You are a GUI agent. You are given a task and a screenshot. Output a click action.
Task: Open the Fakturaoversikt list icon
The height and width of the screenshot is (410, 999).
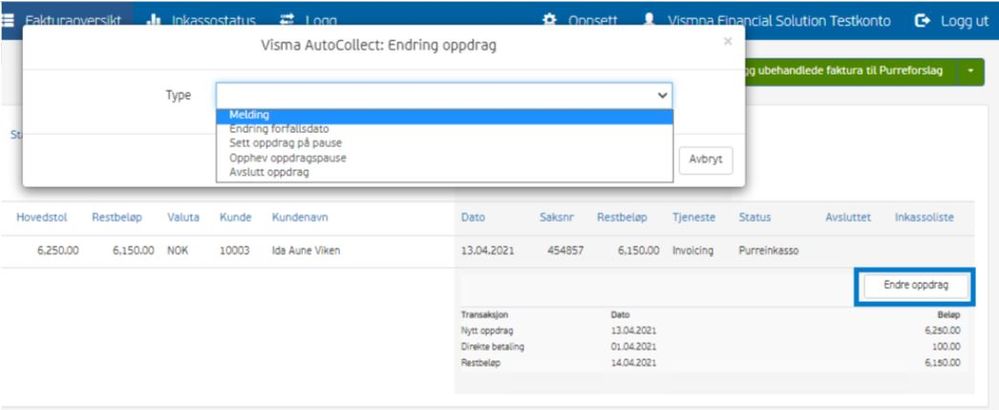coord(8,20)
